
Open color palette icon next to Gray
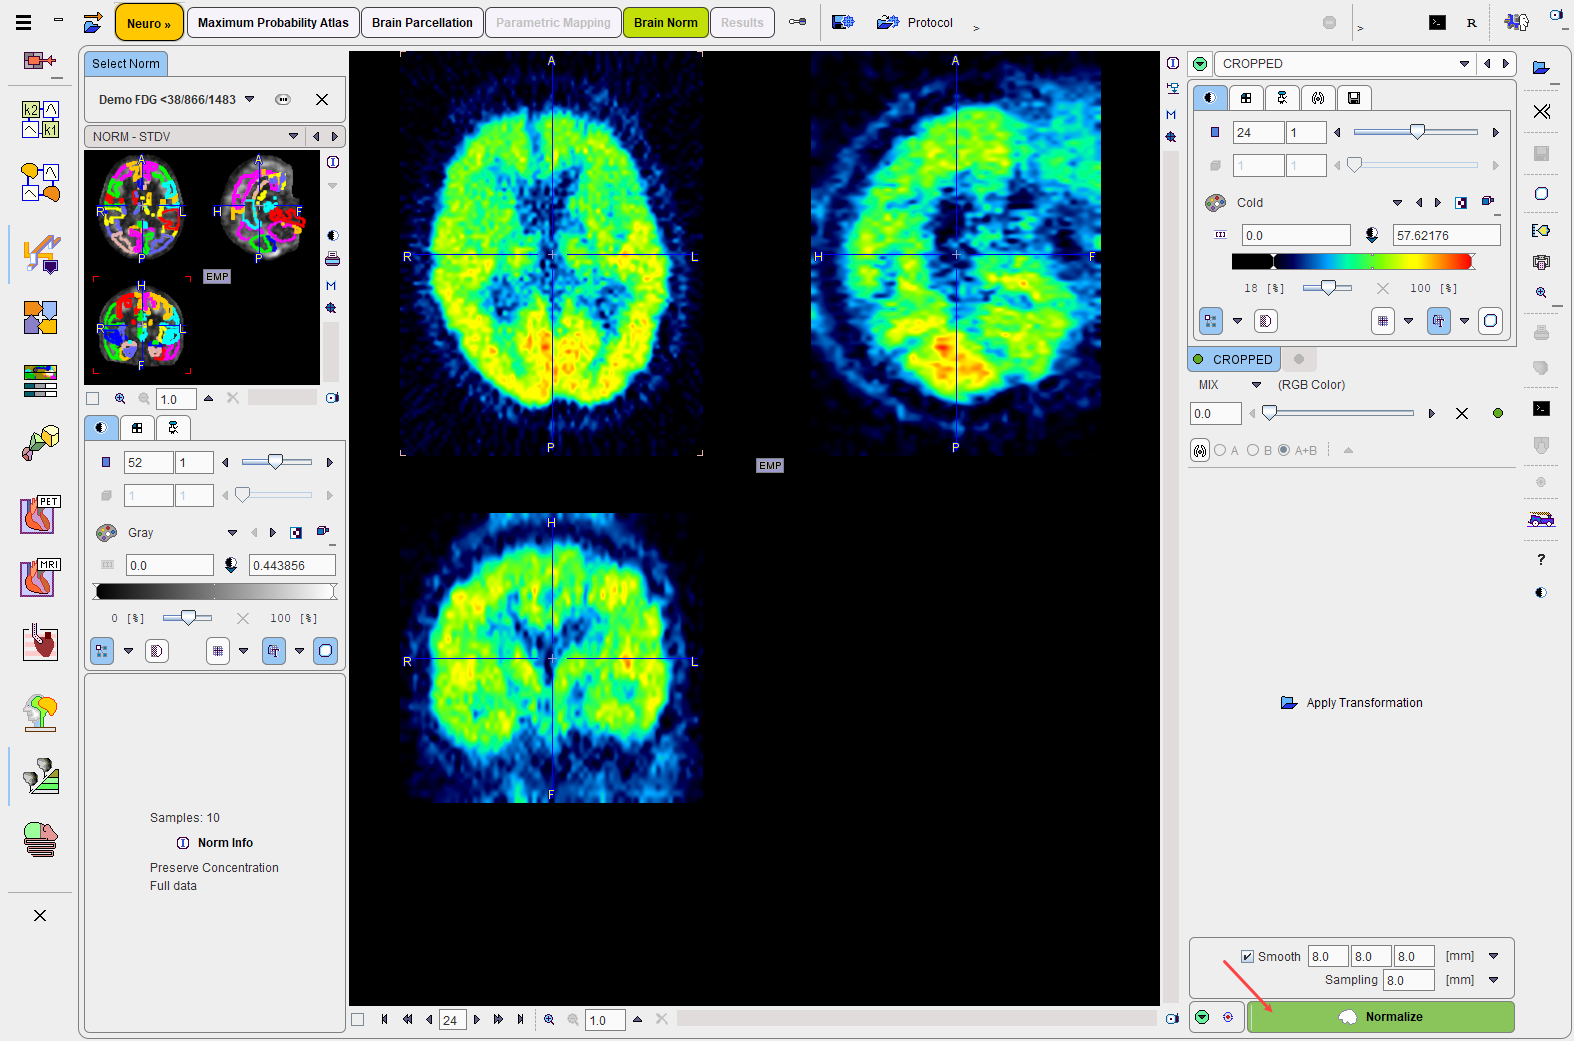(x=106, y=533)
